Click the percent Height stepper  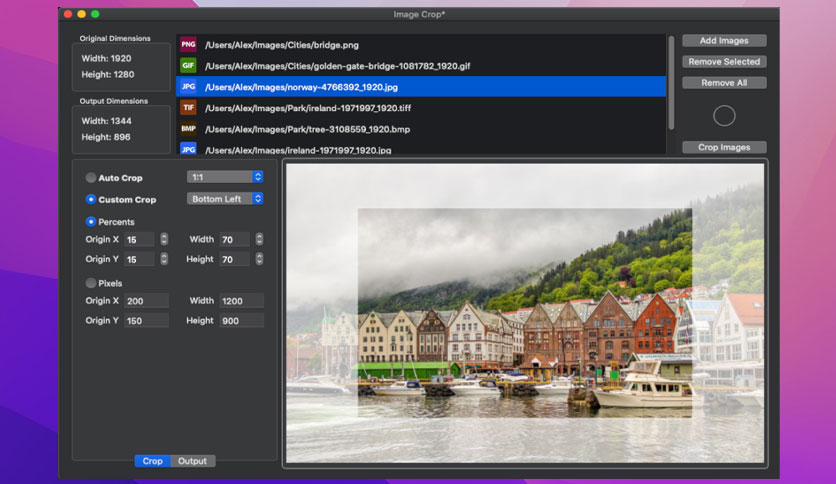[259, 259]
